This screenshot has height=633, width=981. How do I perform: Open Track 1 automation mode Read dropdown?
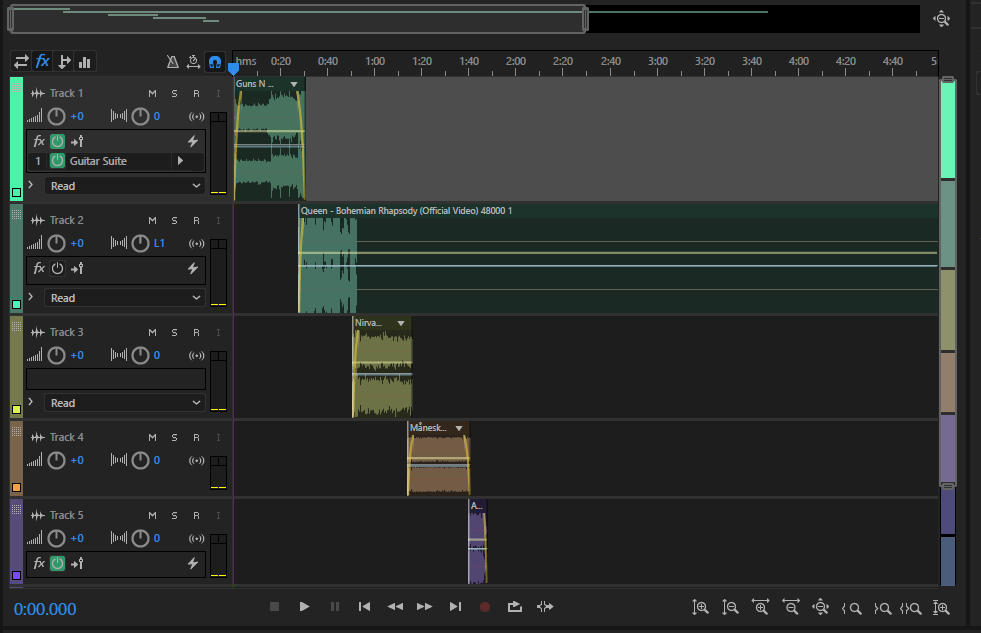(125, 186)
